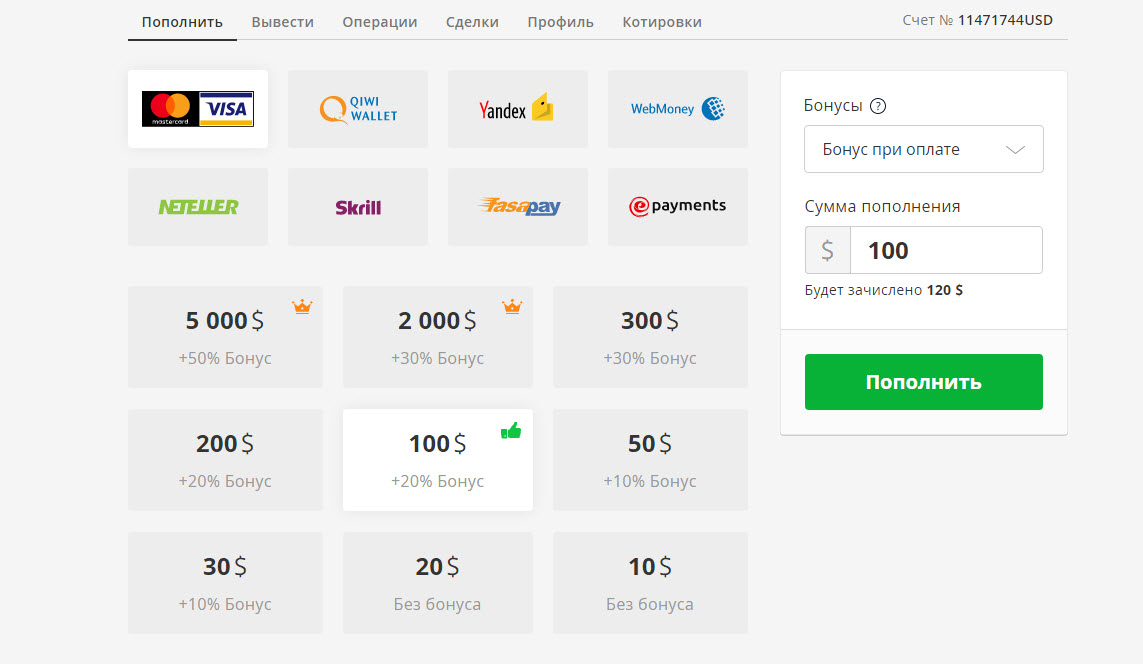Click the Сумма пополнения amount field
1143x664 pixels.
(945, 250)
